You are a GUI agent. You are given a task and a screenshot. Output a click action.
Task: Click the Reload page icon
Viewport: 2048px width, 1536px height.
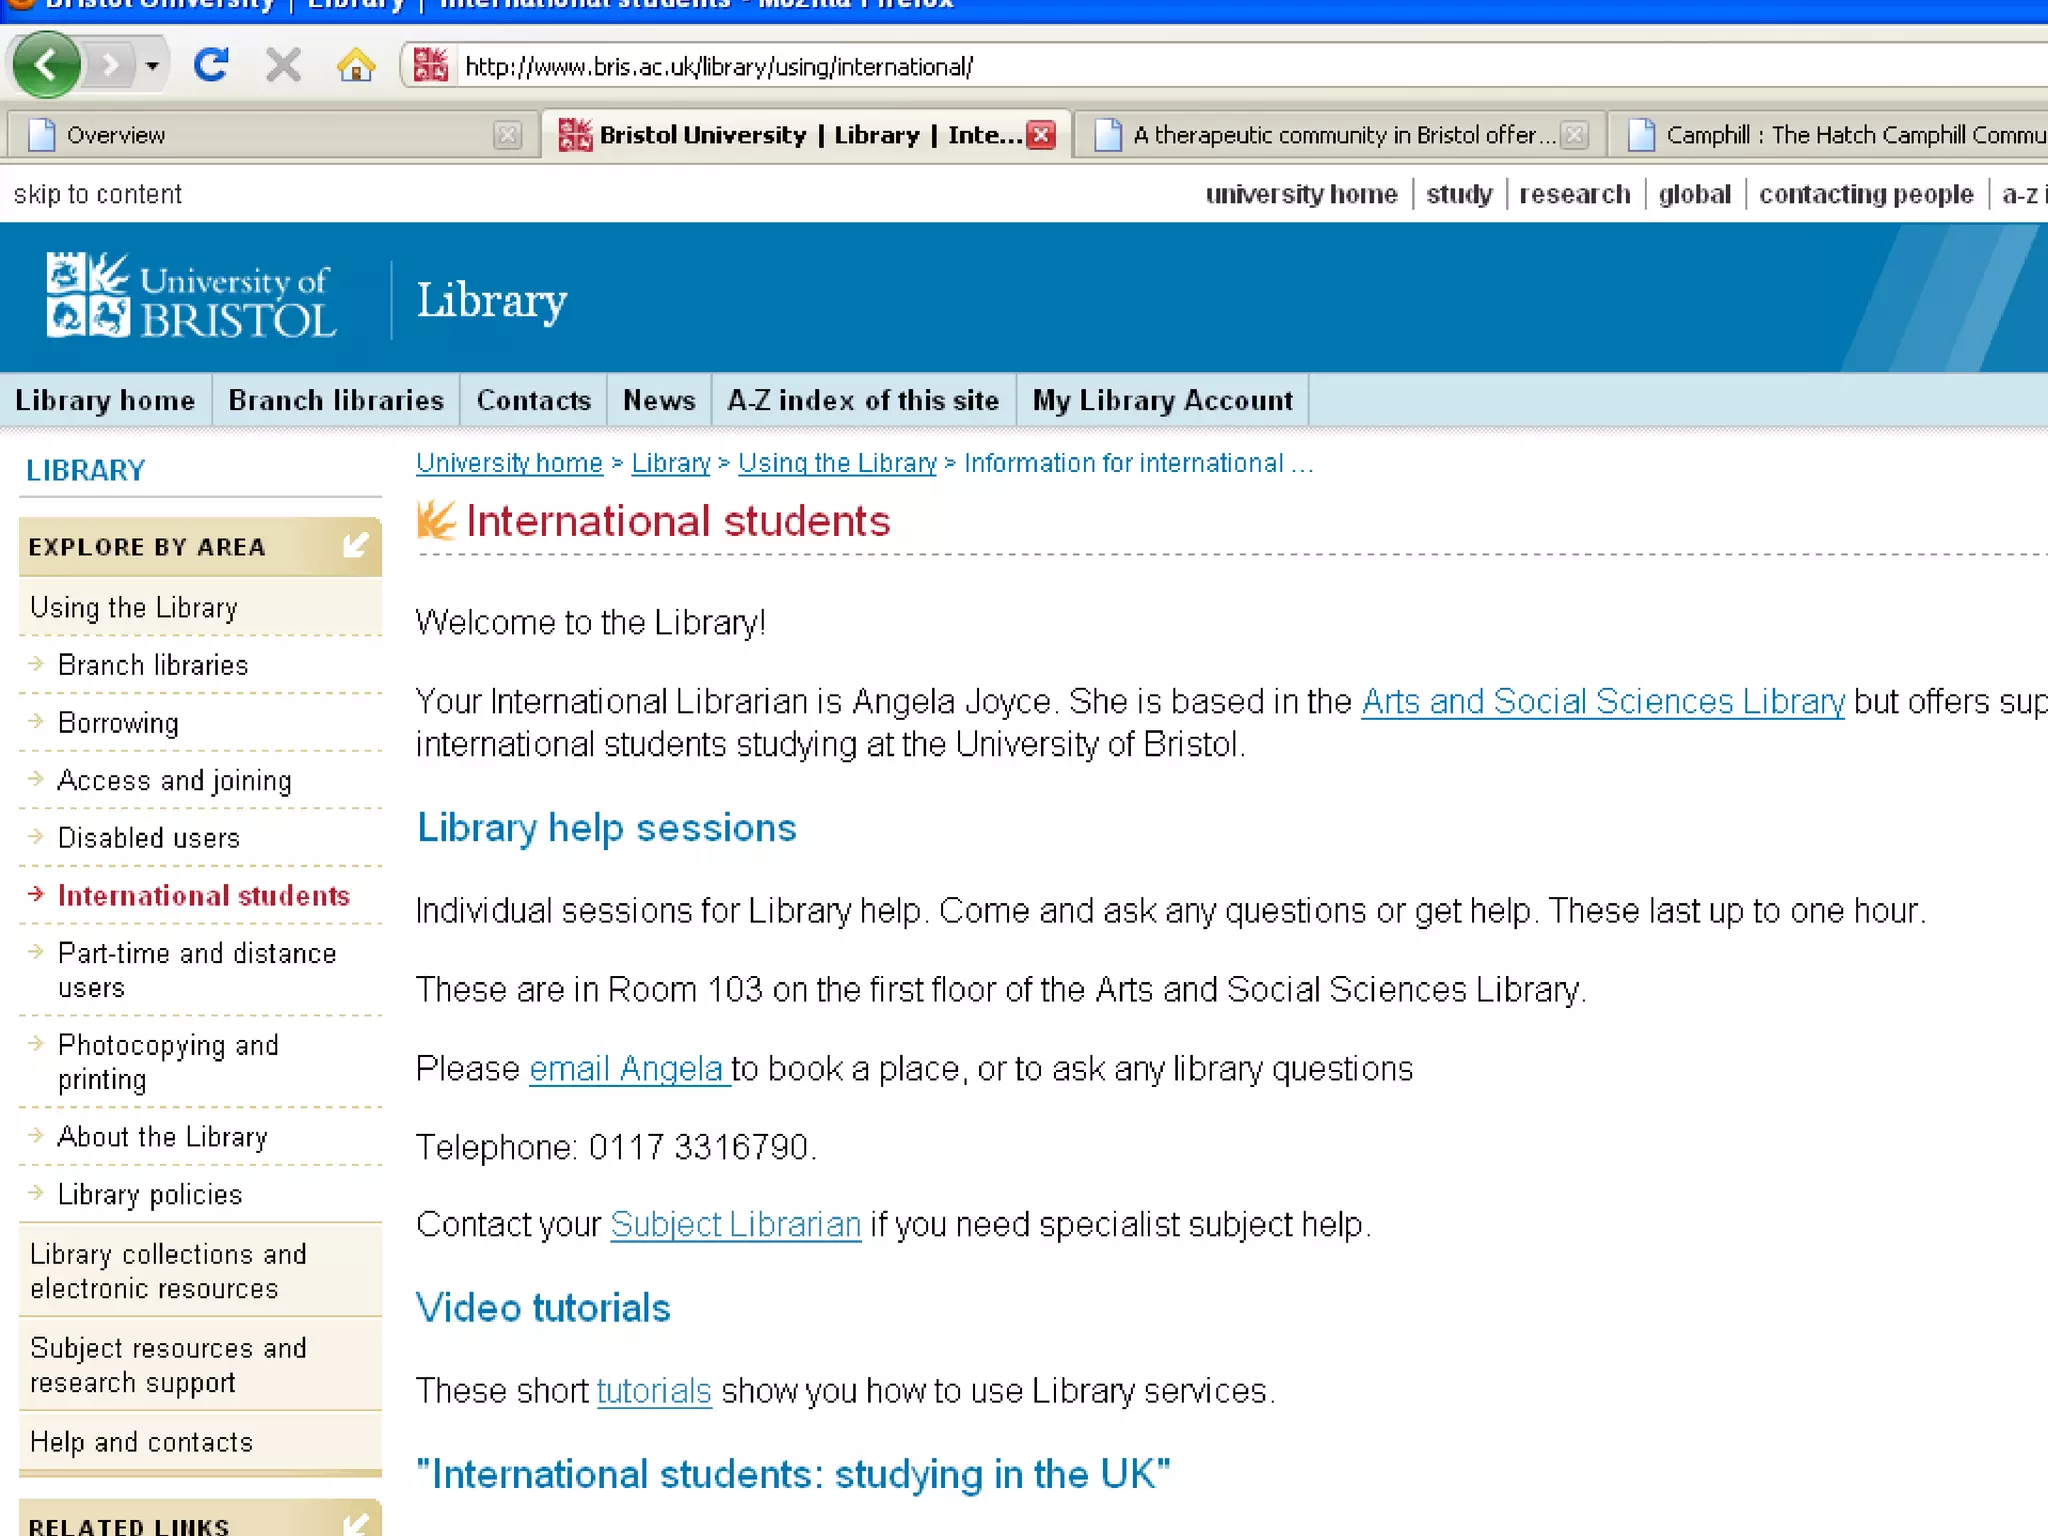[211, 66]
